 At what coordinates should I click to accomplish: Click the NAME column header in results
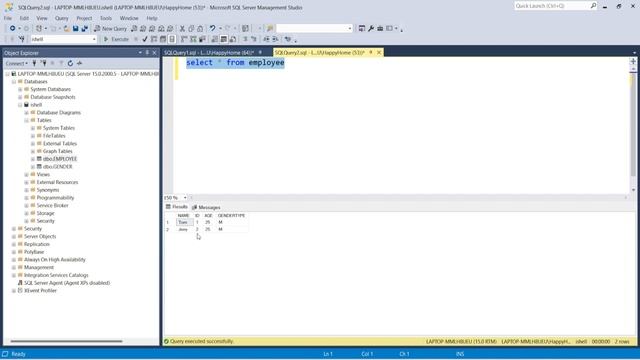coord(183,216)
